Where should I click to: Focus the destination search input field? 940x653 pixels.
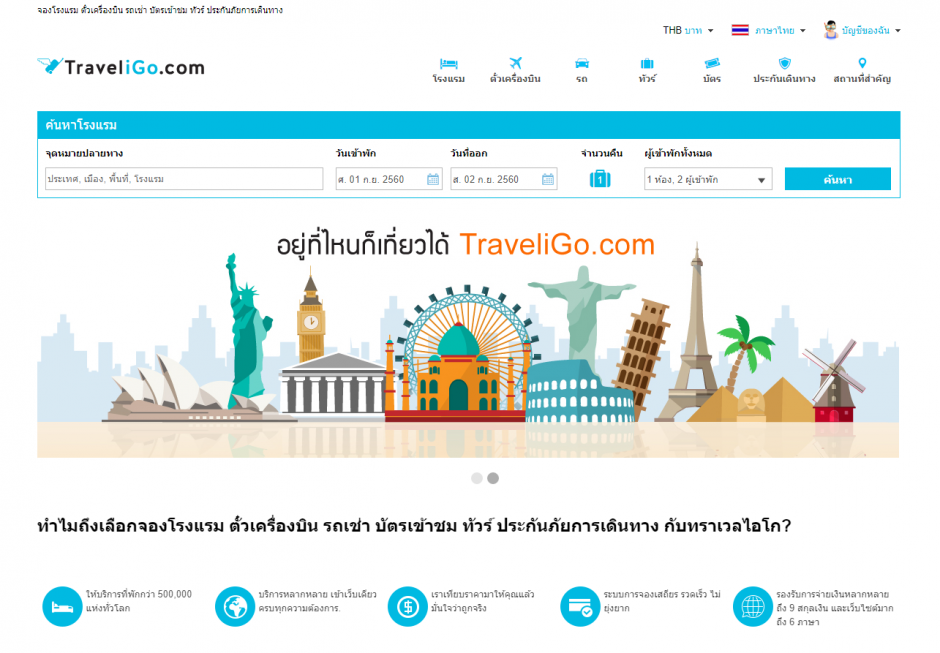click(184, 179)
